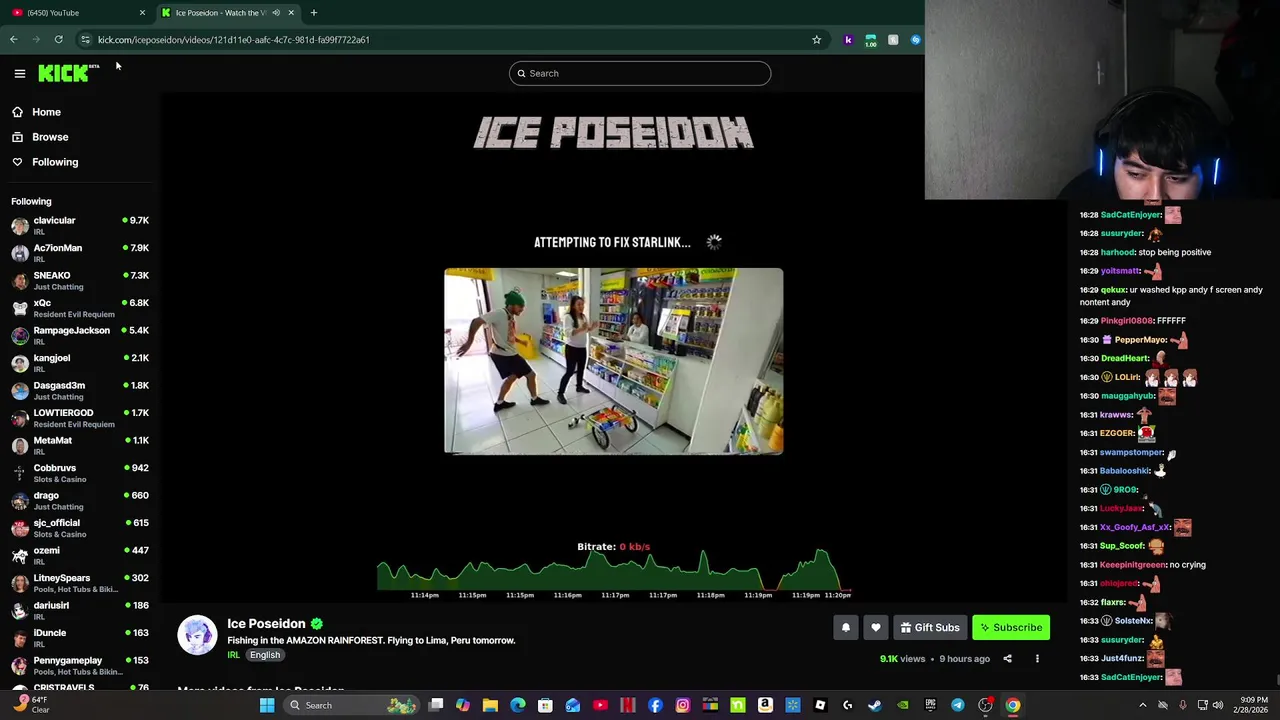This screenshot has height=720, width=1280.
Task: Open the Kick hamburger sidebar menu
Action: (19, 73)
